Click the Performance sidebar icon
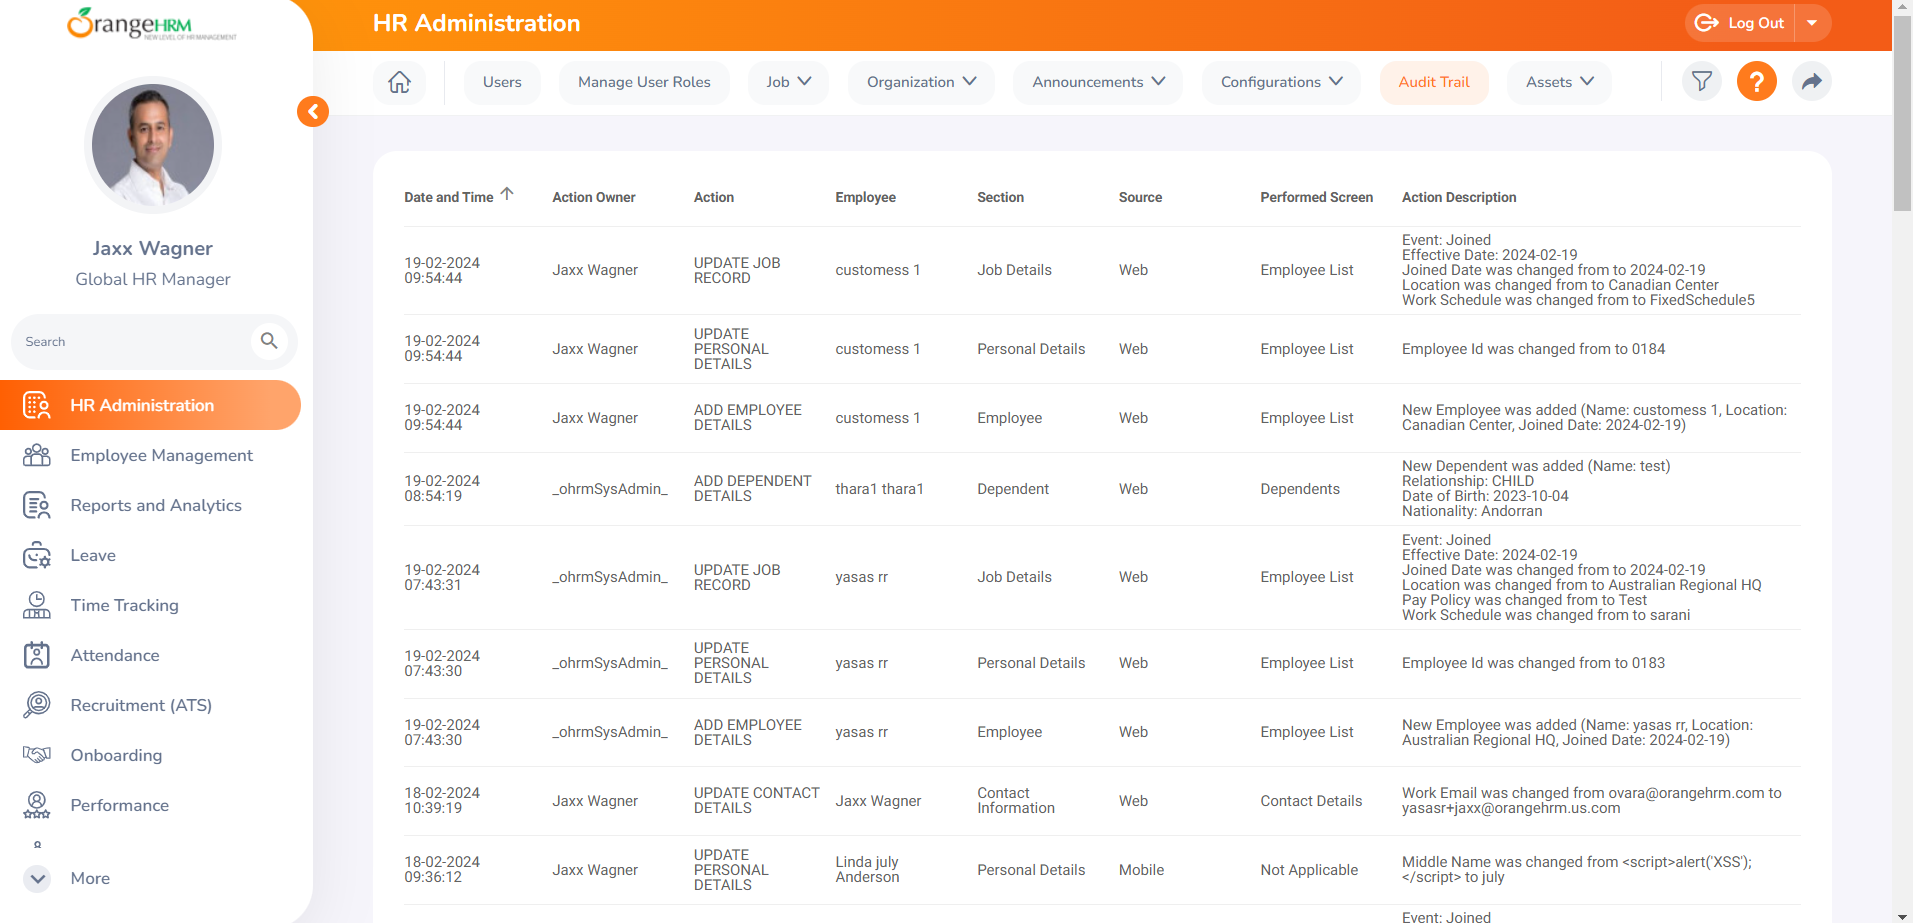The image size is (1913, 923). point(37,805)
